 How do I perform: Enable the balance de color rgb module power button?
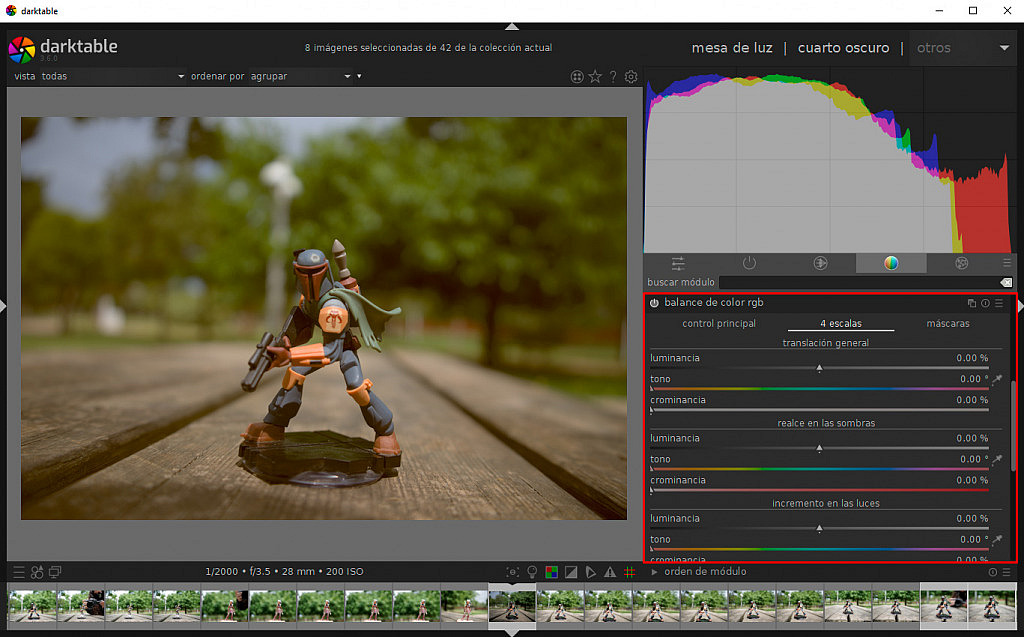click(x=654, y=302)
